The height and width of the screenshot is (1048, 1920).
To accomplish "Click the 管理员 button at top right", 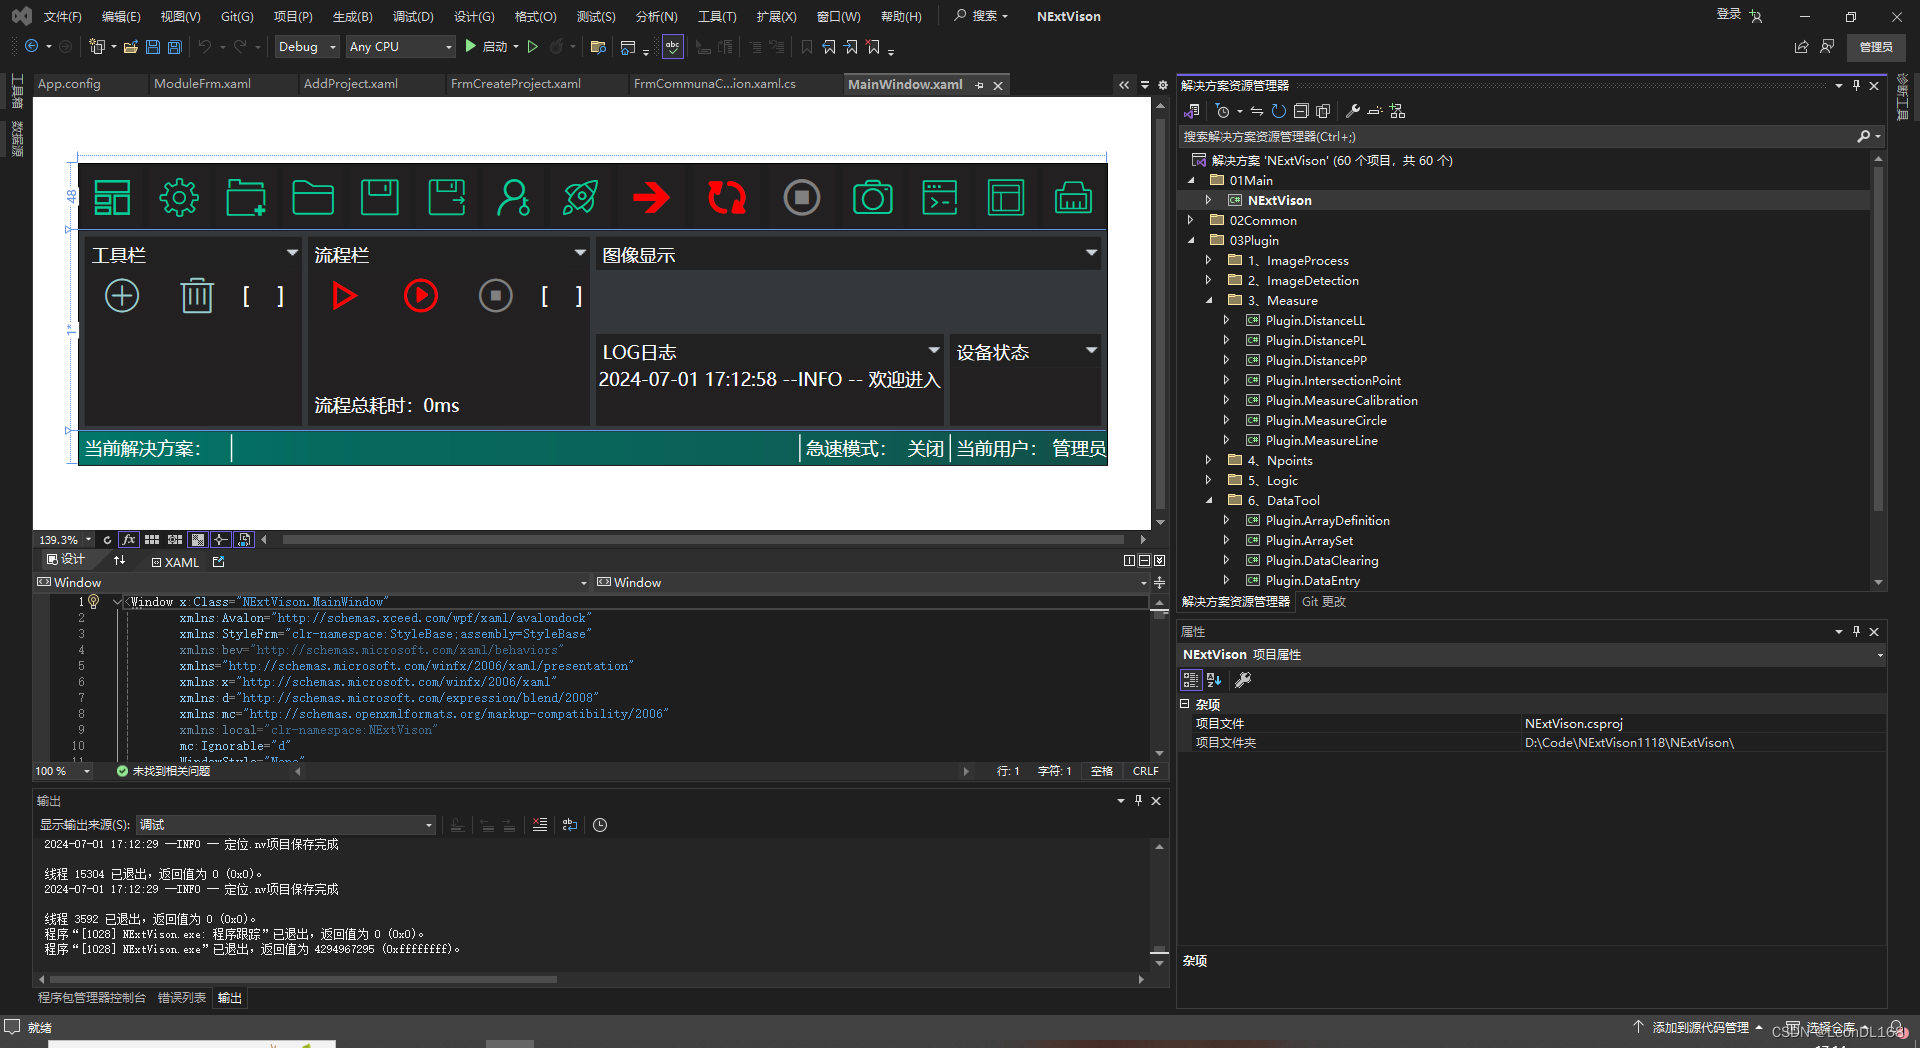I will pos(1875,47).
